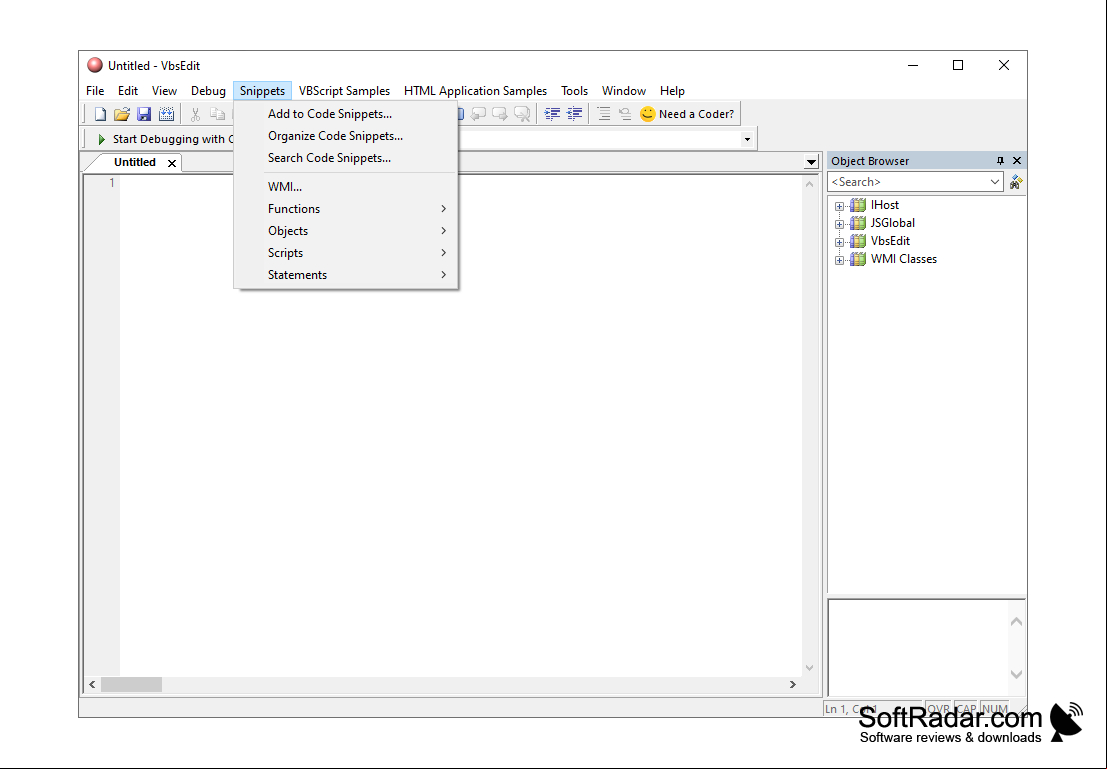
Task: Click the editor horizontal scroll left arrow
Action: (92, 684)
